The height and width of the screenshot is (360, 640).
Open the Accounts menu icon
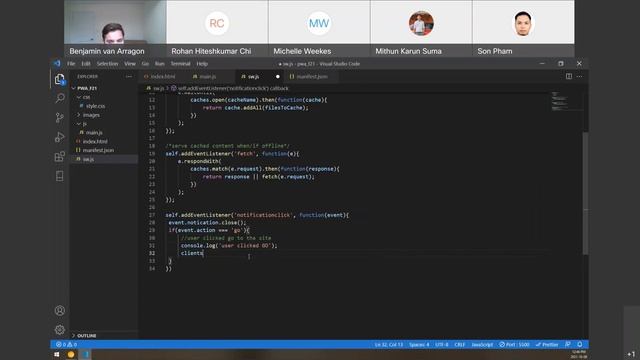coord(60,311)
